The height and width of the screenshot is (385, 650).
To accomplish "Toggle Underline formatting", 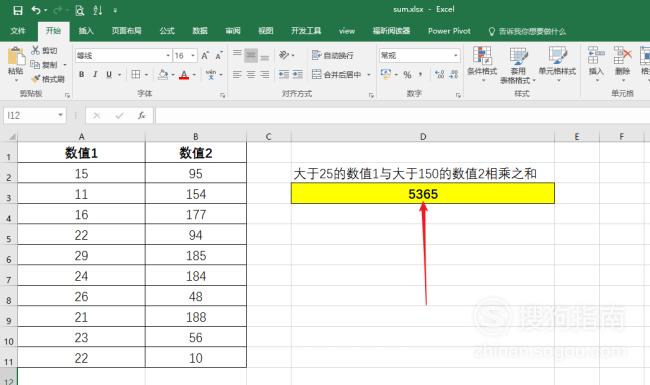I will pos(109,75).
